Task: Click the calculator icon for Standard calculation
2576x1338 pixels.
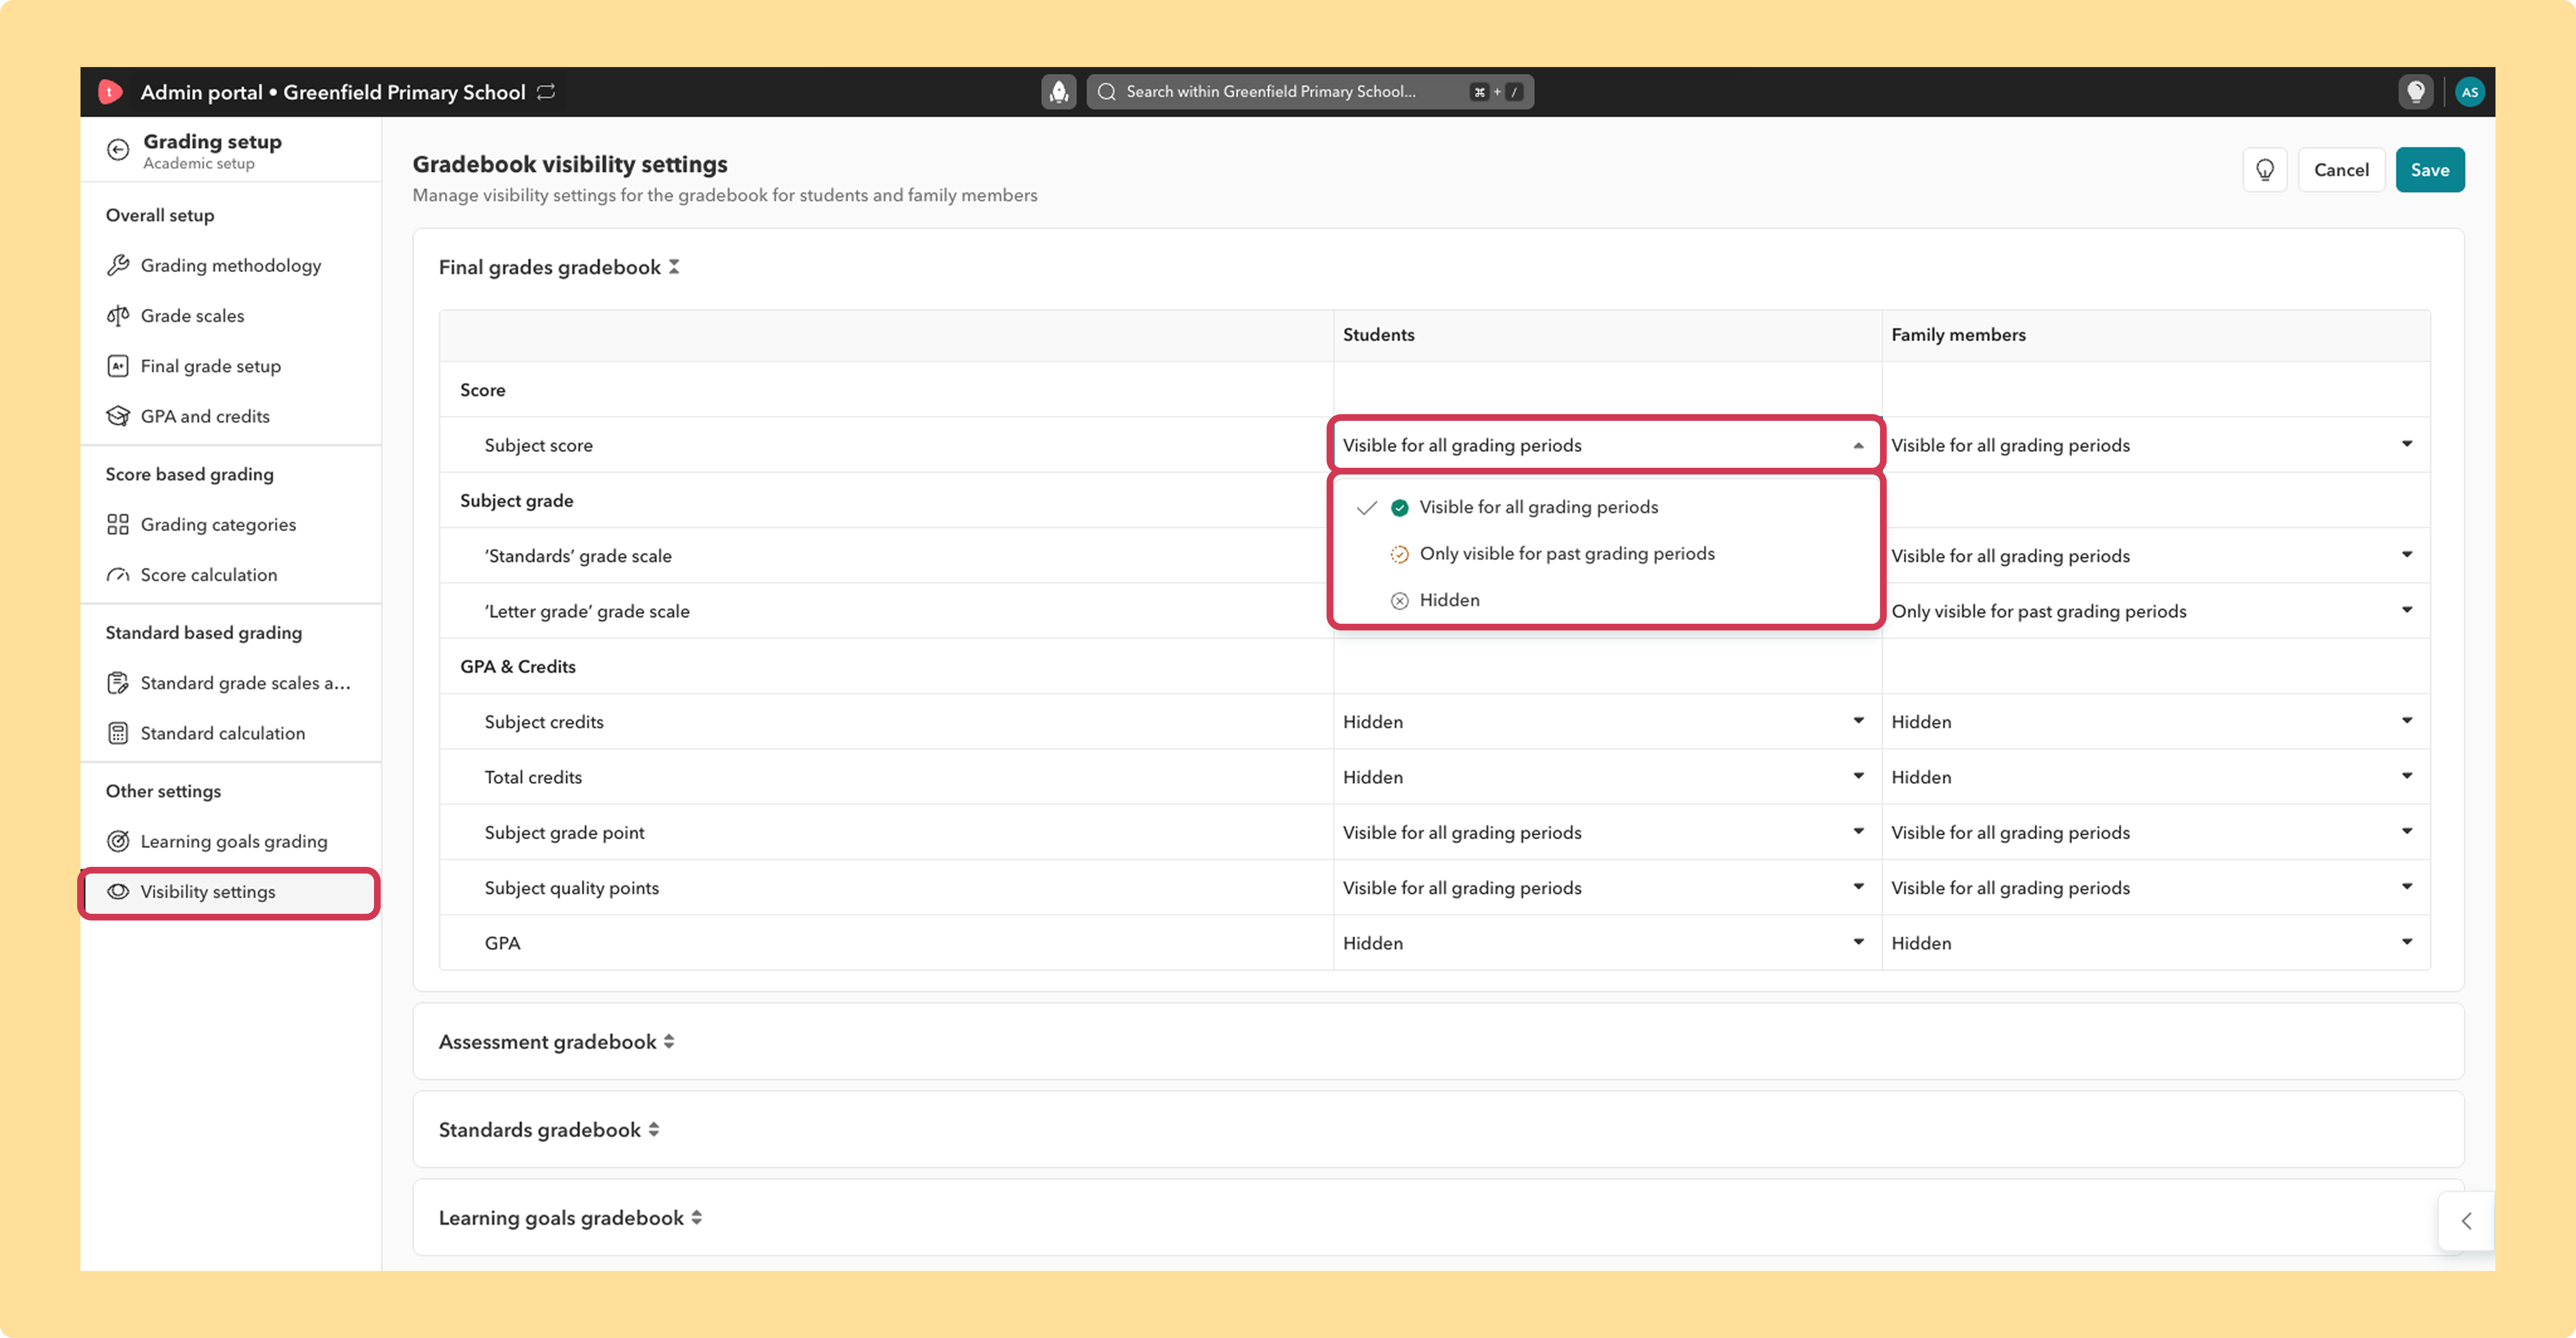Action: pyautogui.click(x=118, y=733)
